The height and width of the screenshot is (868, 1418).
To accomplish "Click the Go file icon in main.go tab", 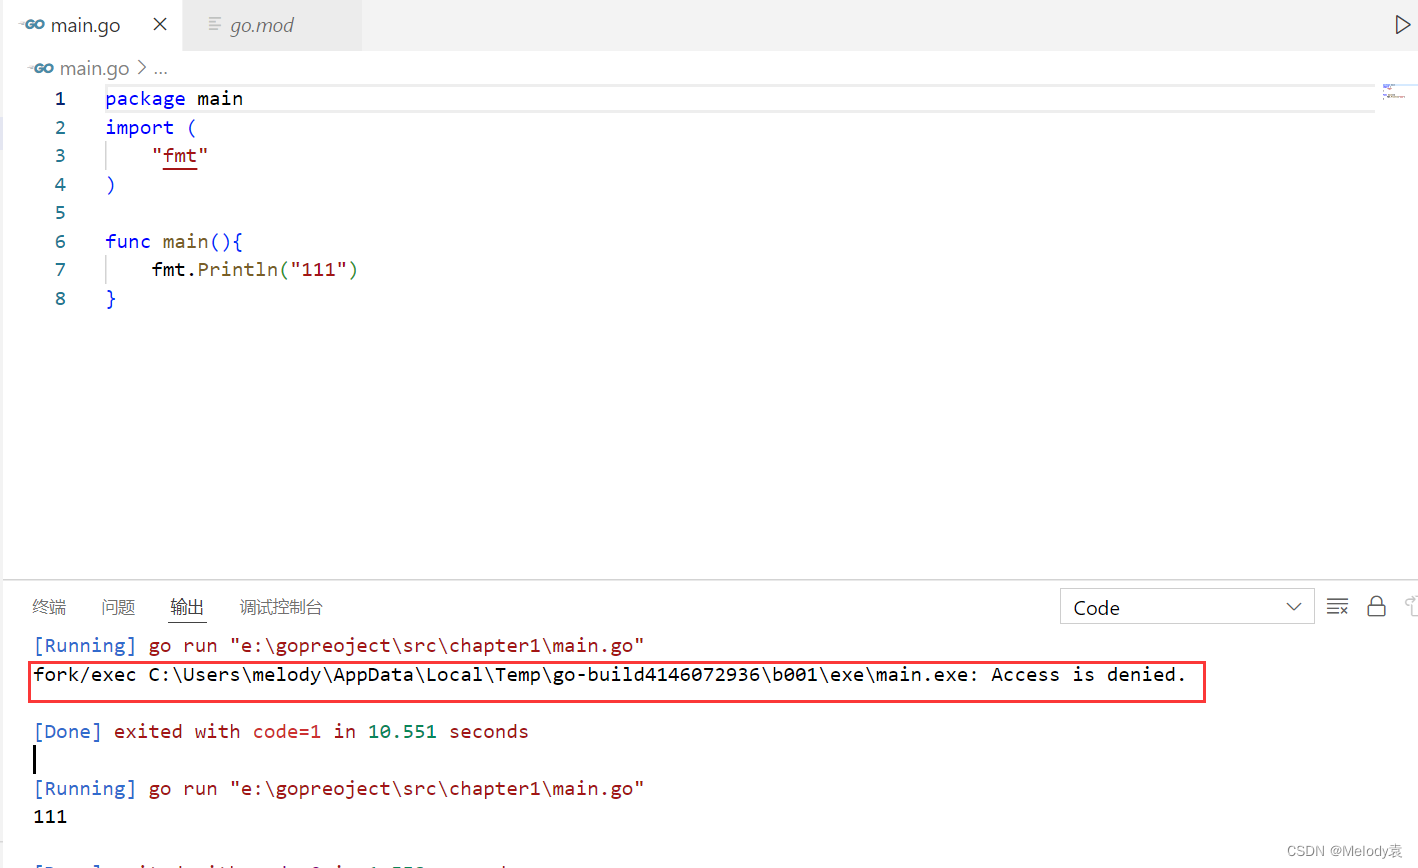I will (x=33, y=25).
